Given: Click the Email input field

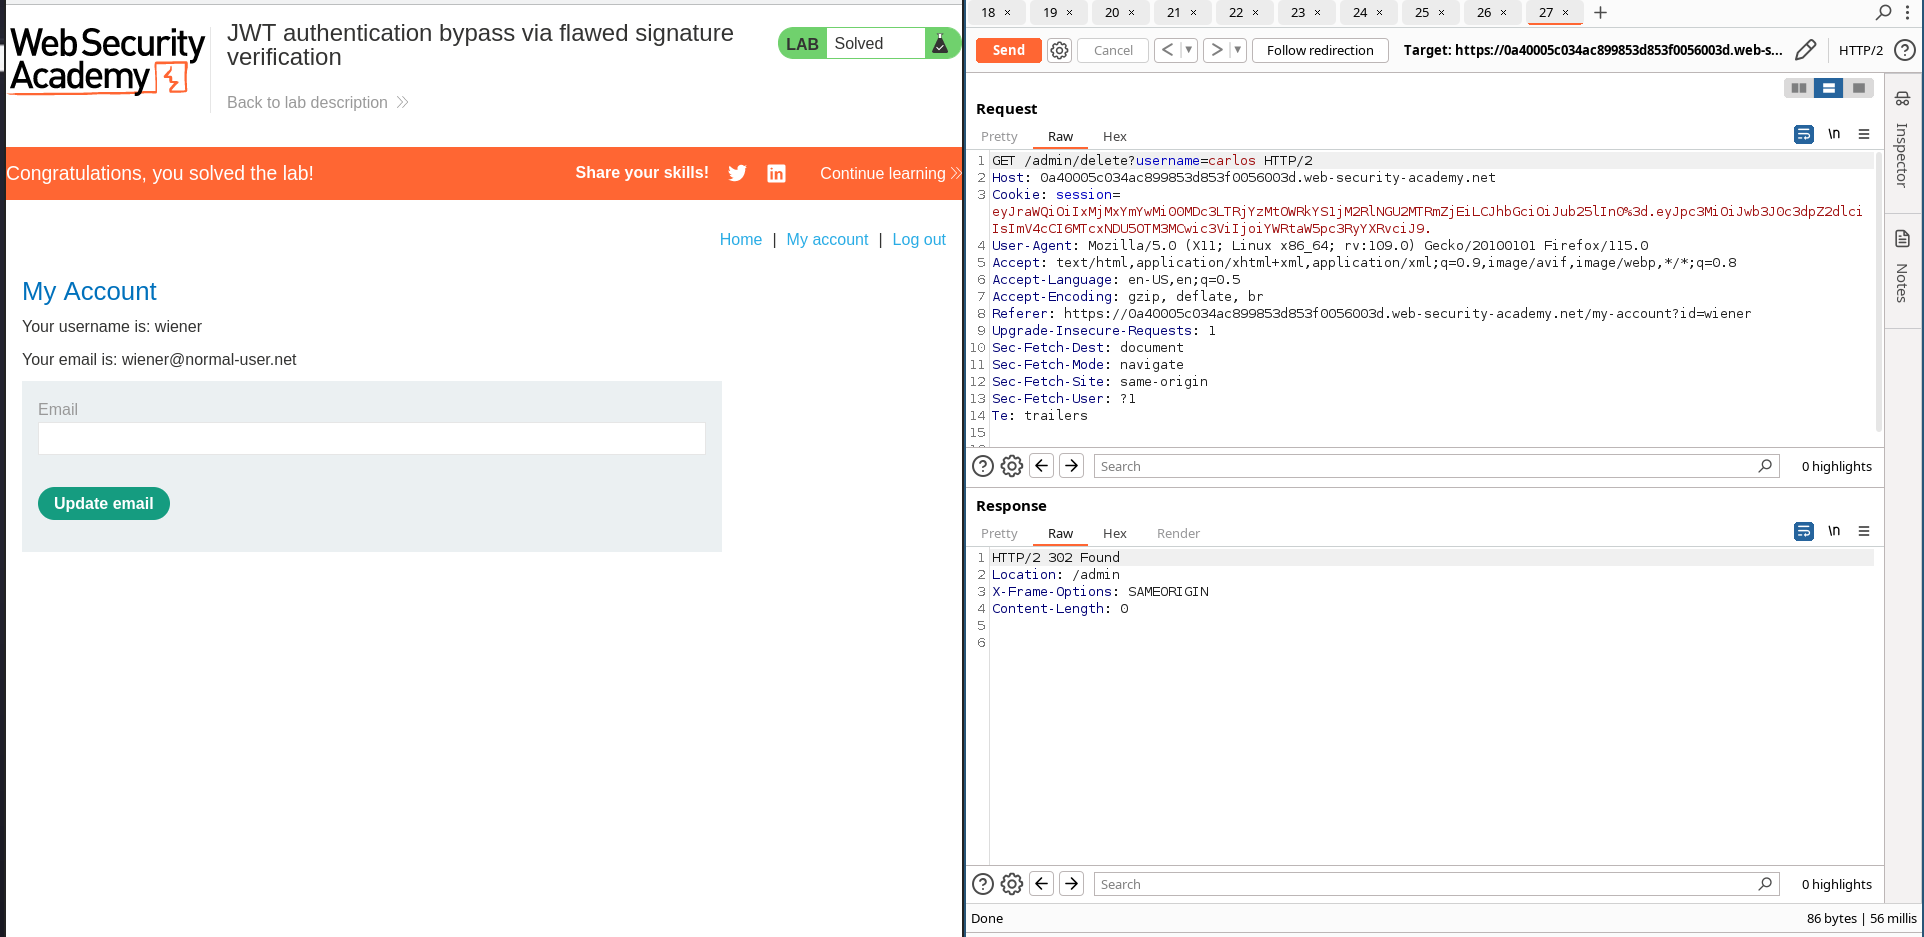Looking at the screenshot, I should click(x=372, y=438).
